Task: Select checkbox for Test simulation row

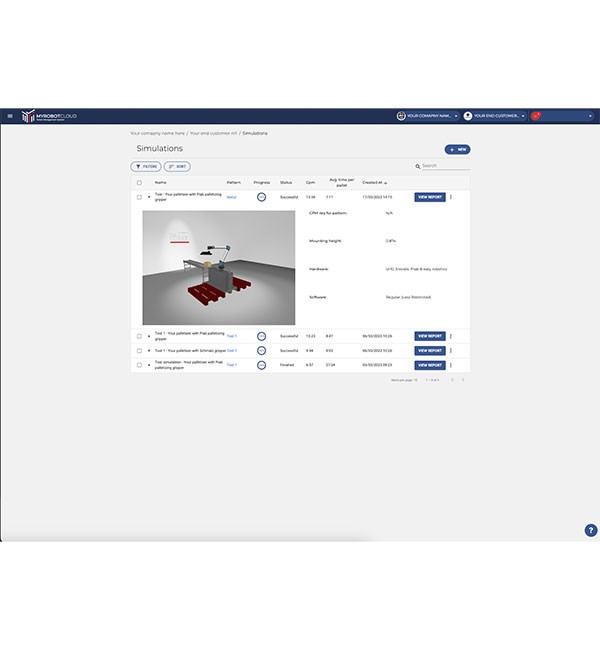Action: [139, 365]
